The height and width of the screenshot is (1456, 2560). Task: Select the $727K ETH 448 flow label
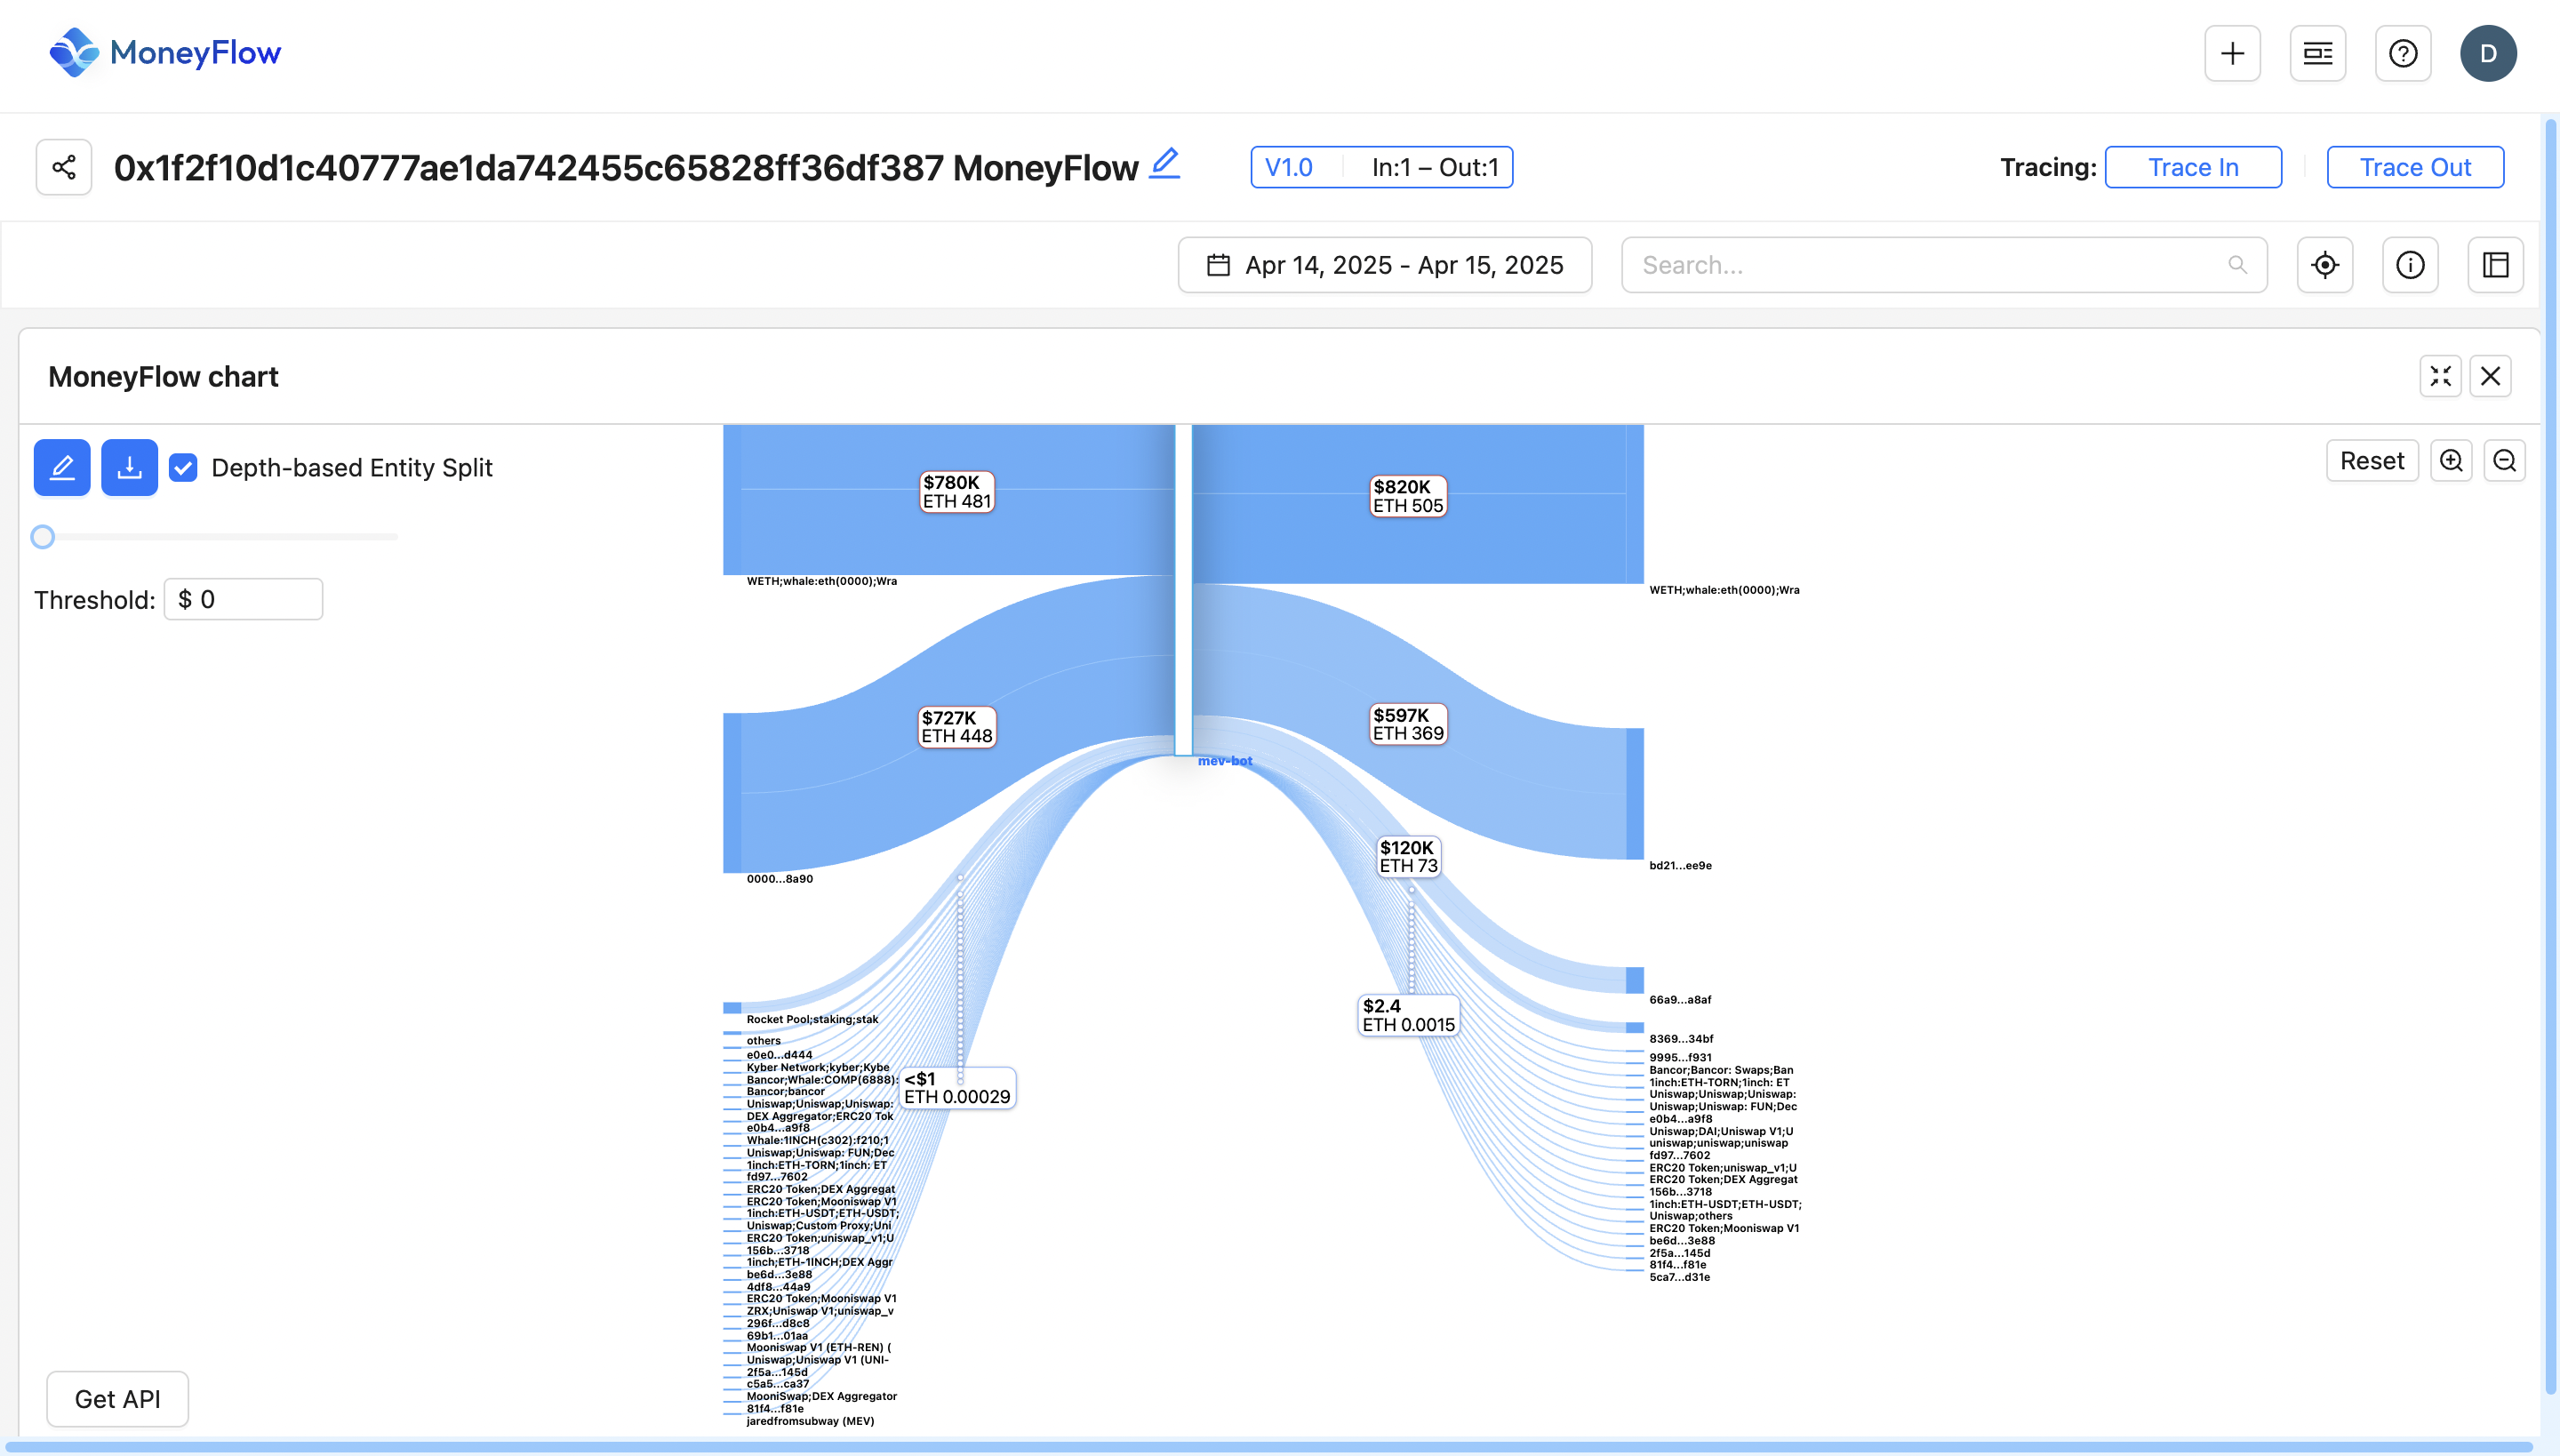coord(957,727)
